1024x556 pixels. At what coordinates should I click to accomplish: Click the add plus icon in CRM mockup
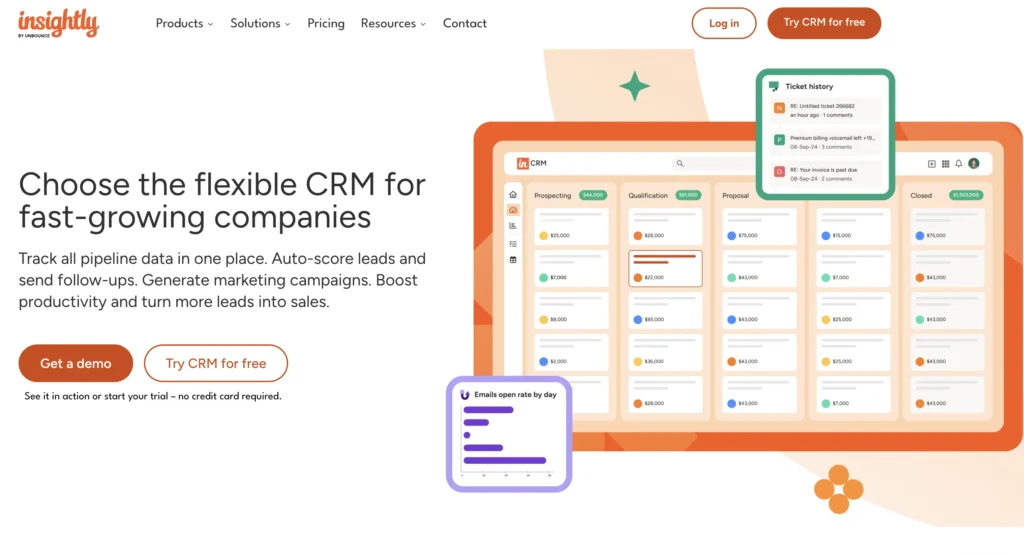click(932, 164)
